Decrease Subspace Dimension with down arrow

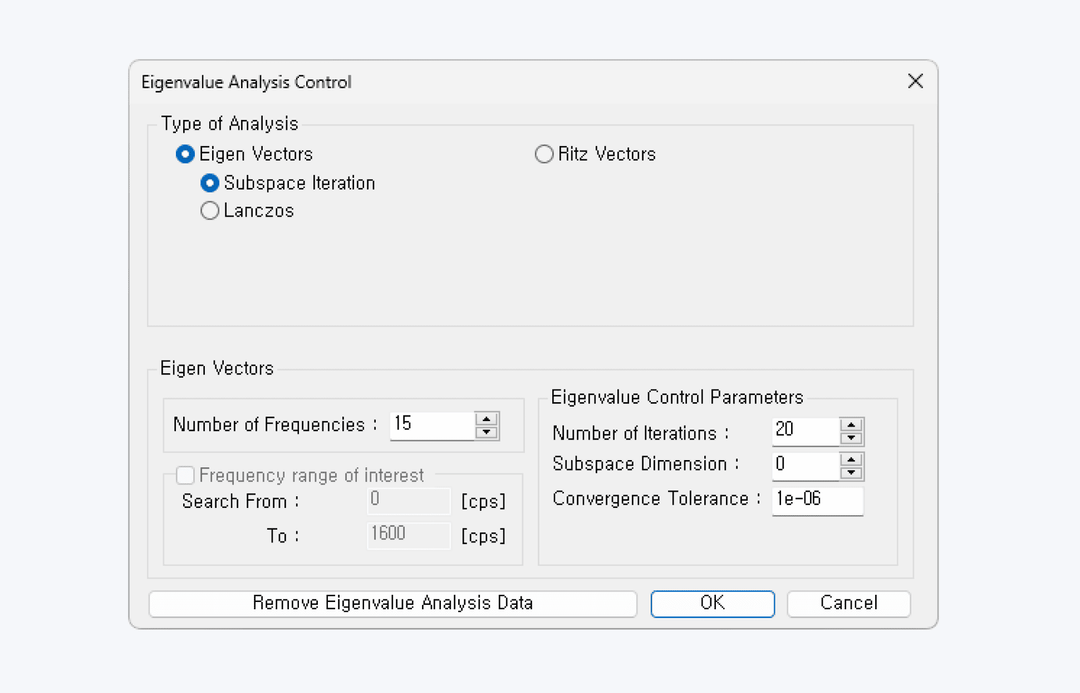point(851,473)
